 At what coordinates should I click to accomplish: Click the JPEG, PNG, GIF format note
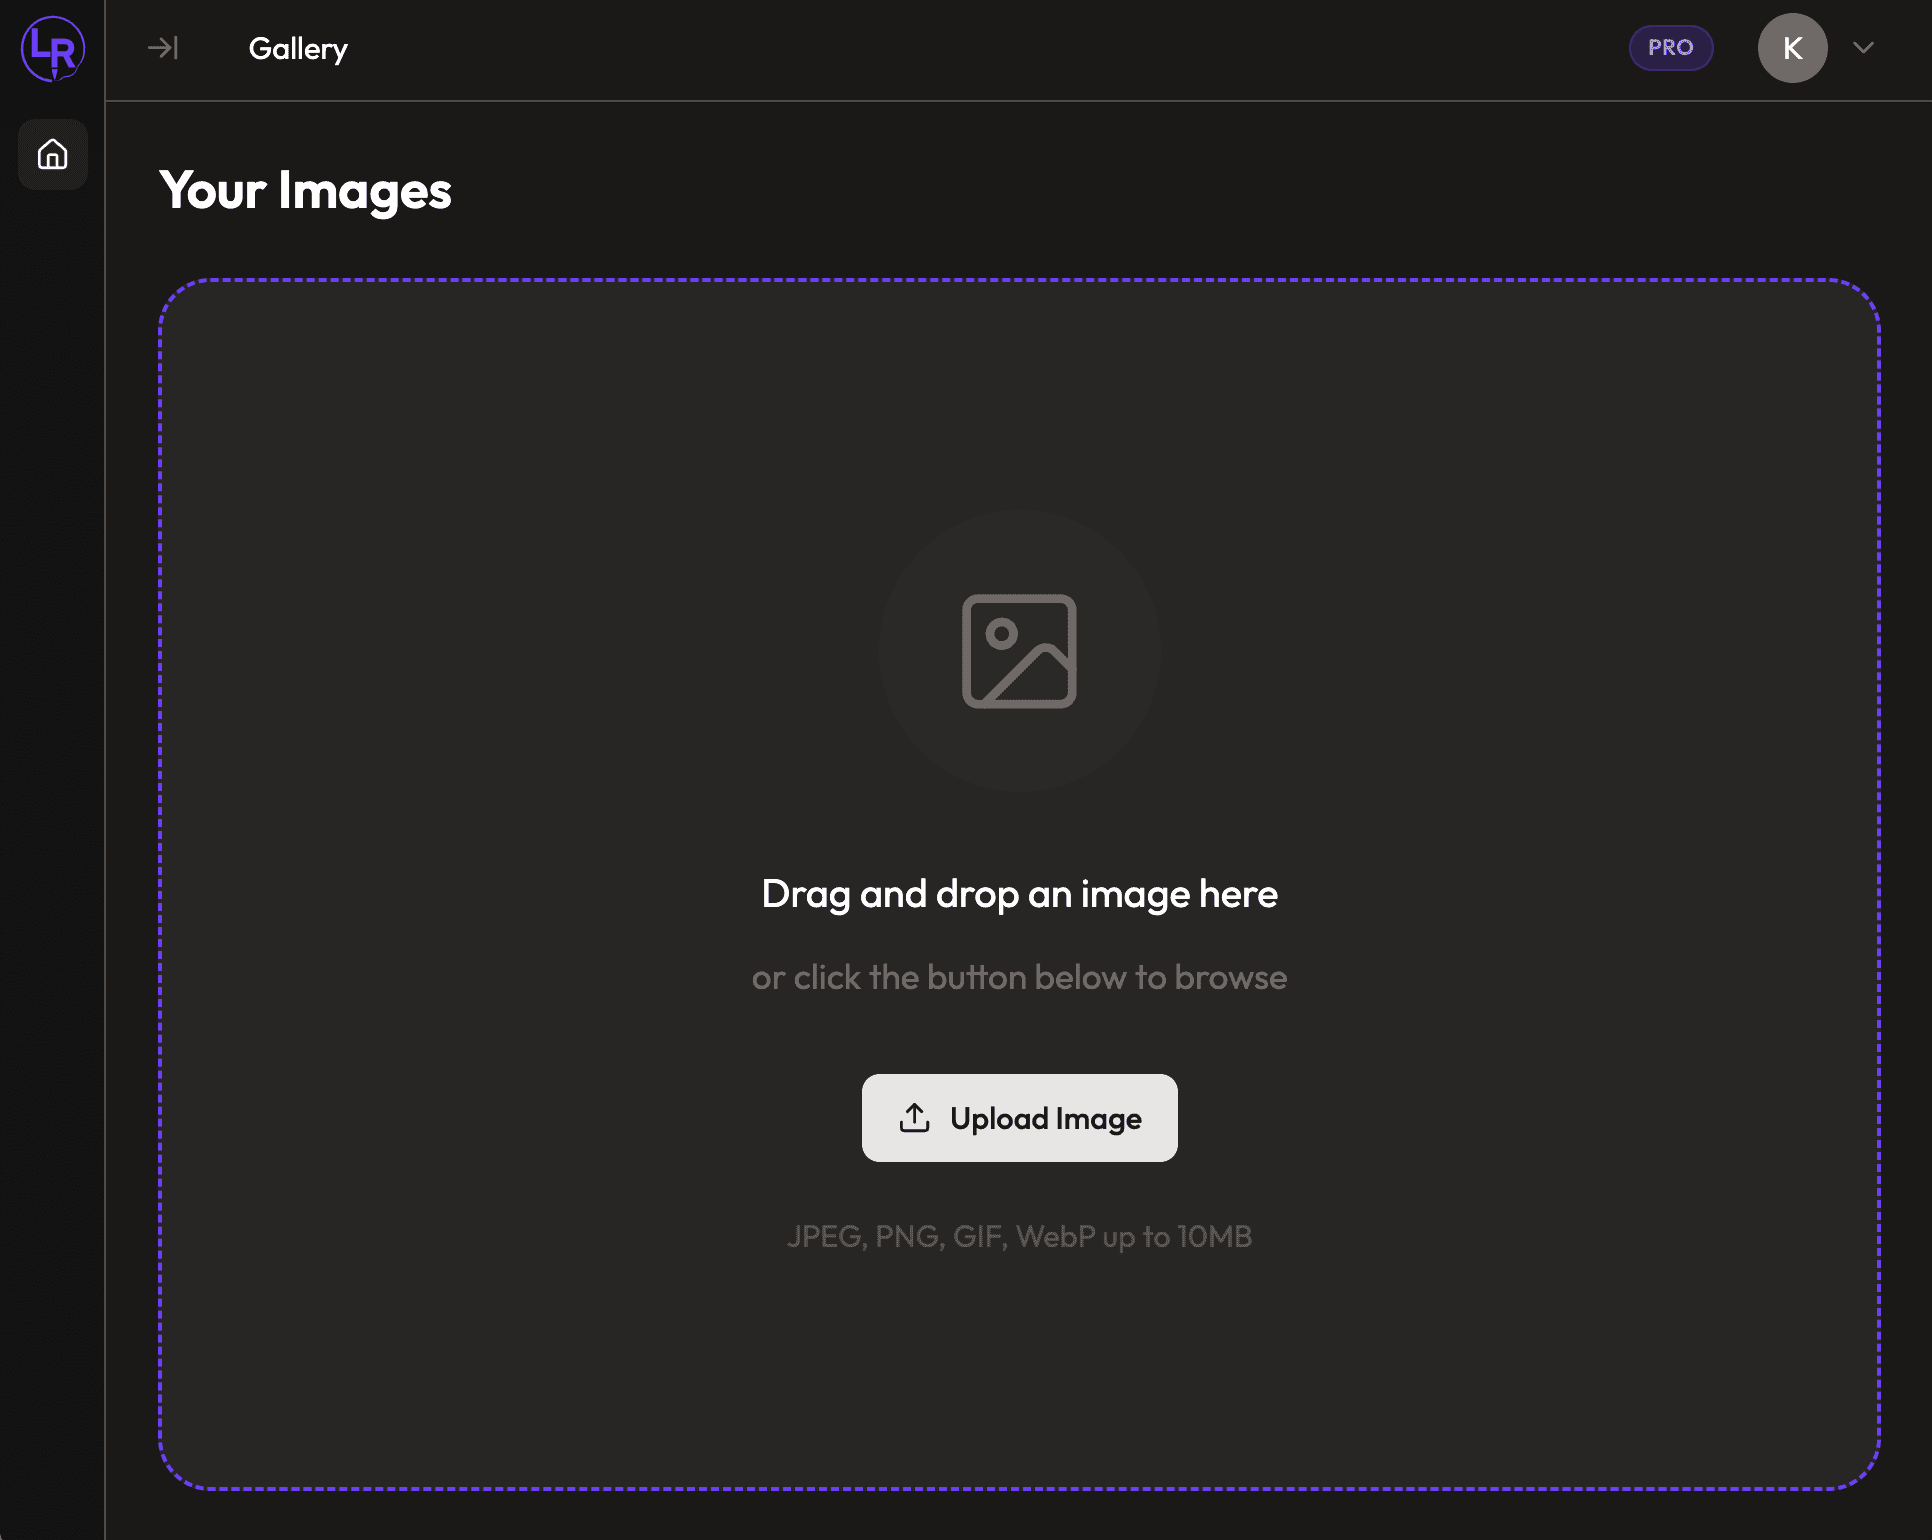1019,1236
